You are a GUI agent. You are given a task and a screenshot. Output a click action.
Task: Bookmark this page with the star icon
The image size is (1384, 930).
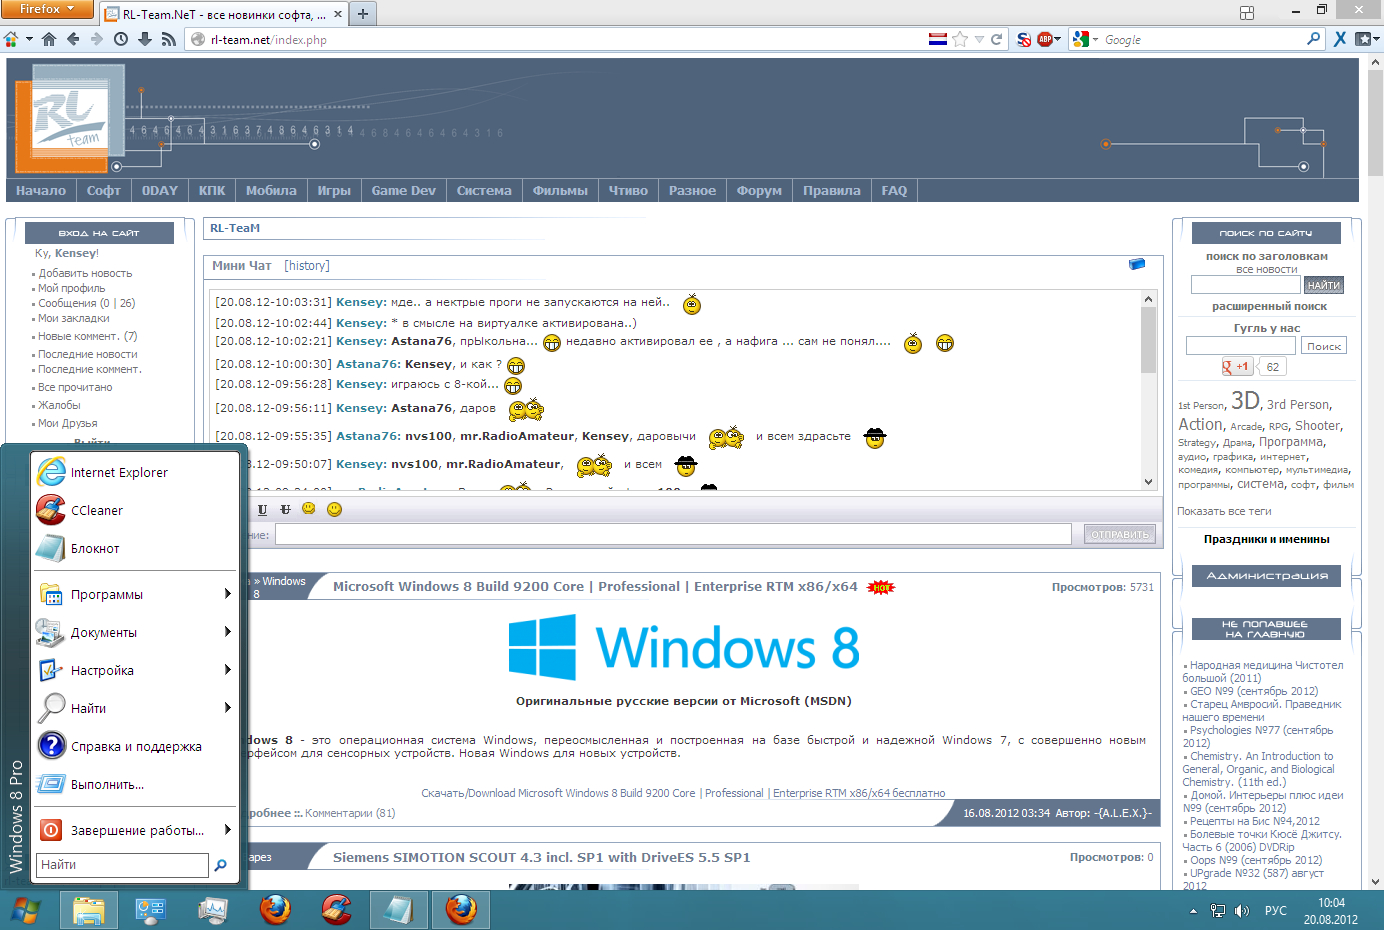960,39
